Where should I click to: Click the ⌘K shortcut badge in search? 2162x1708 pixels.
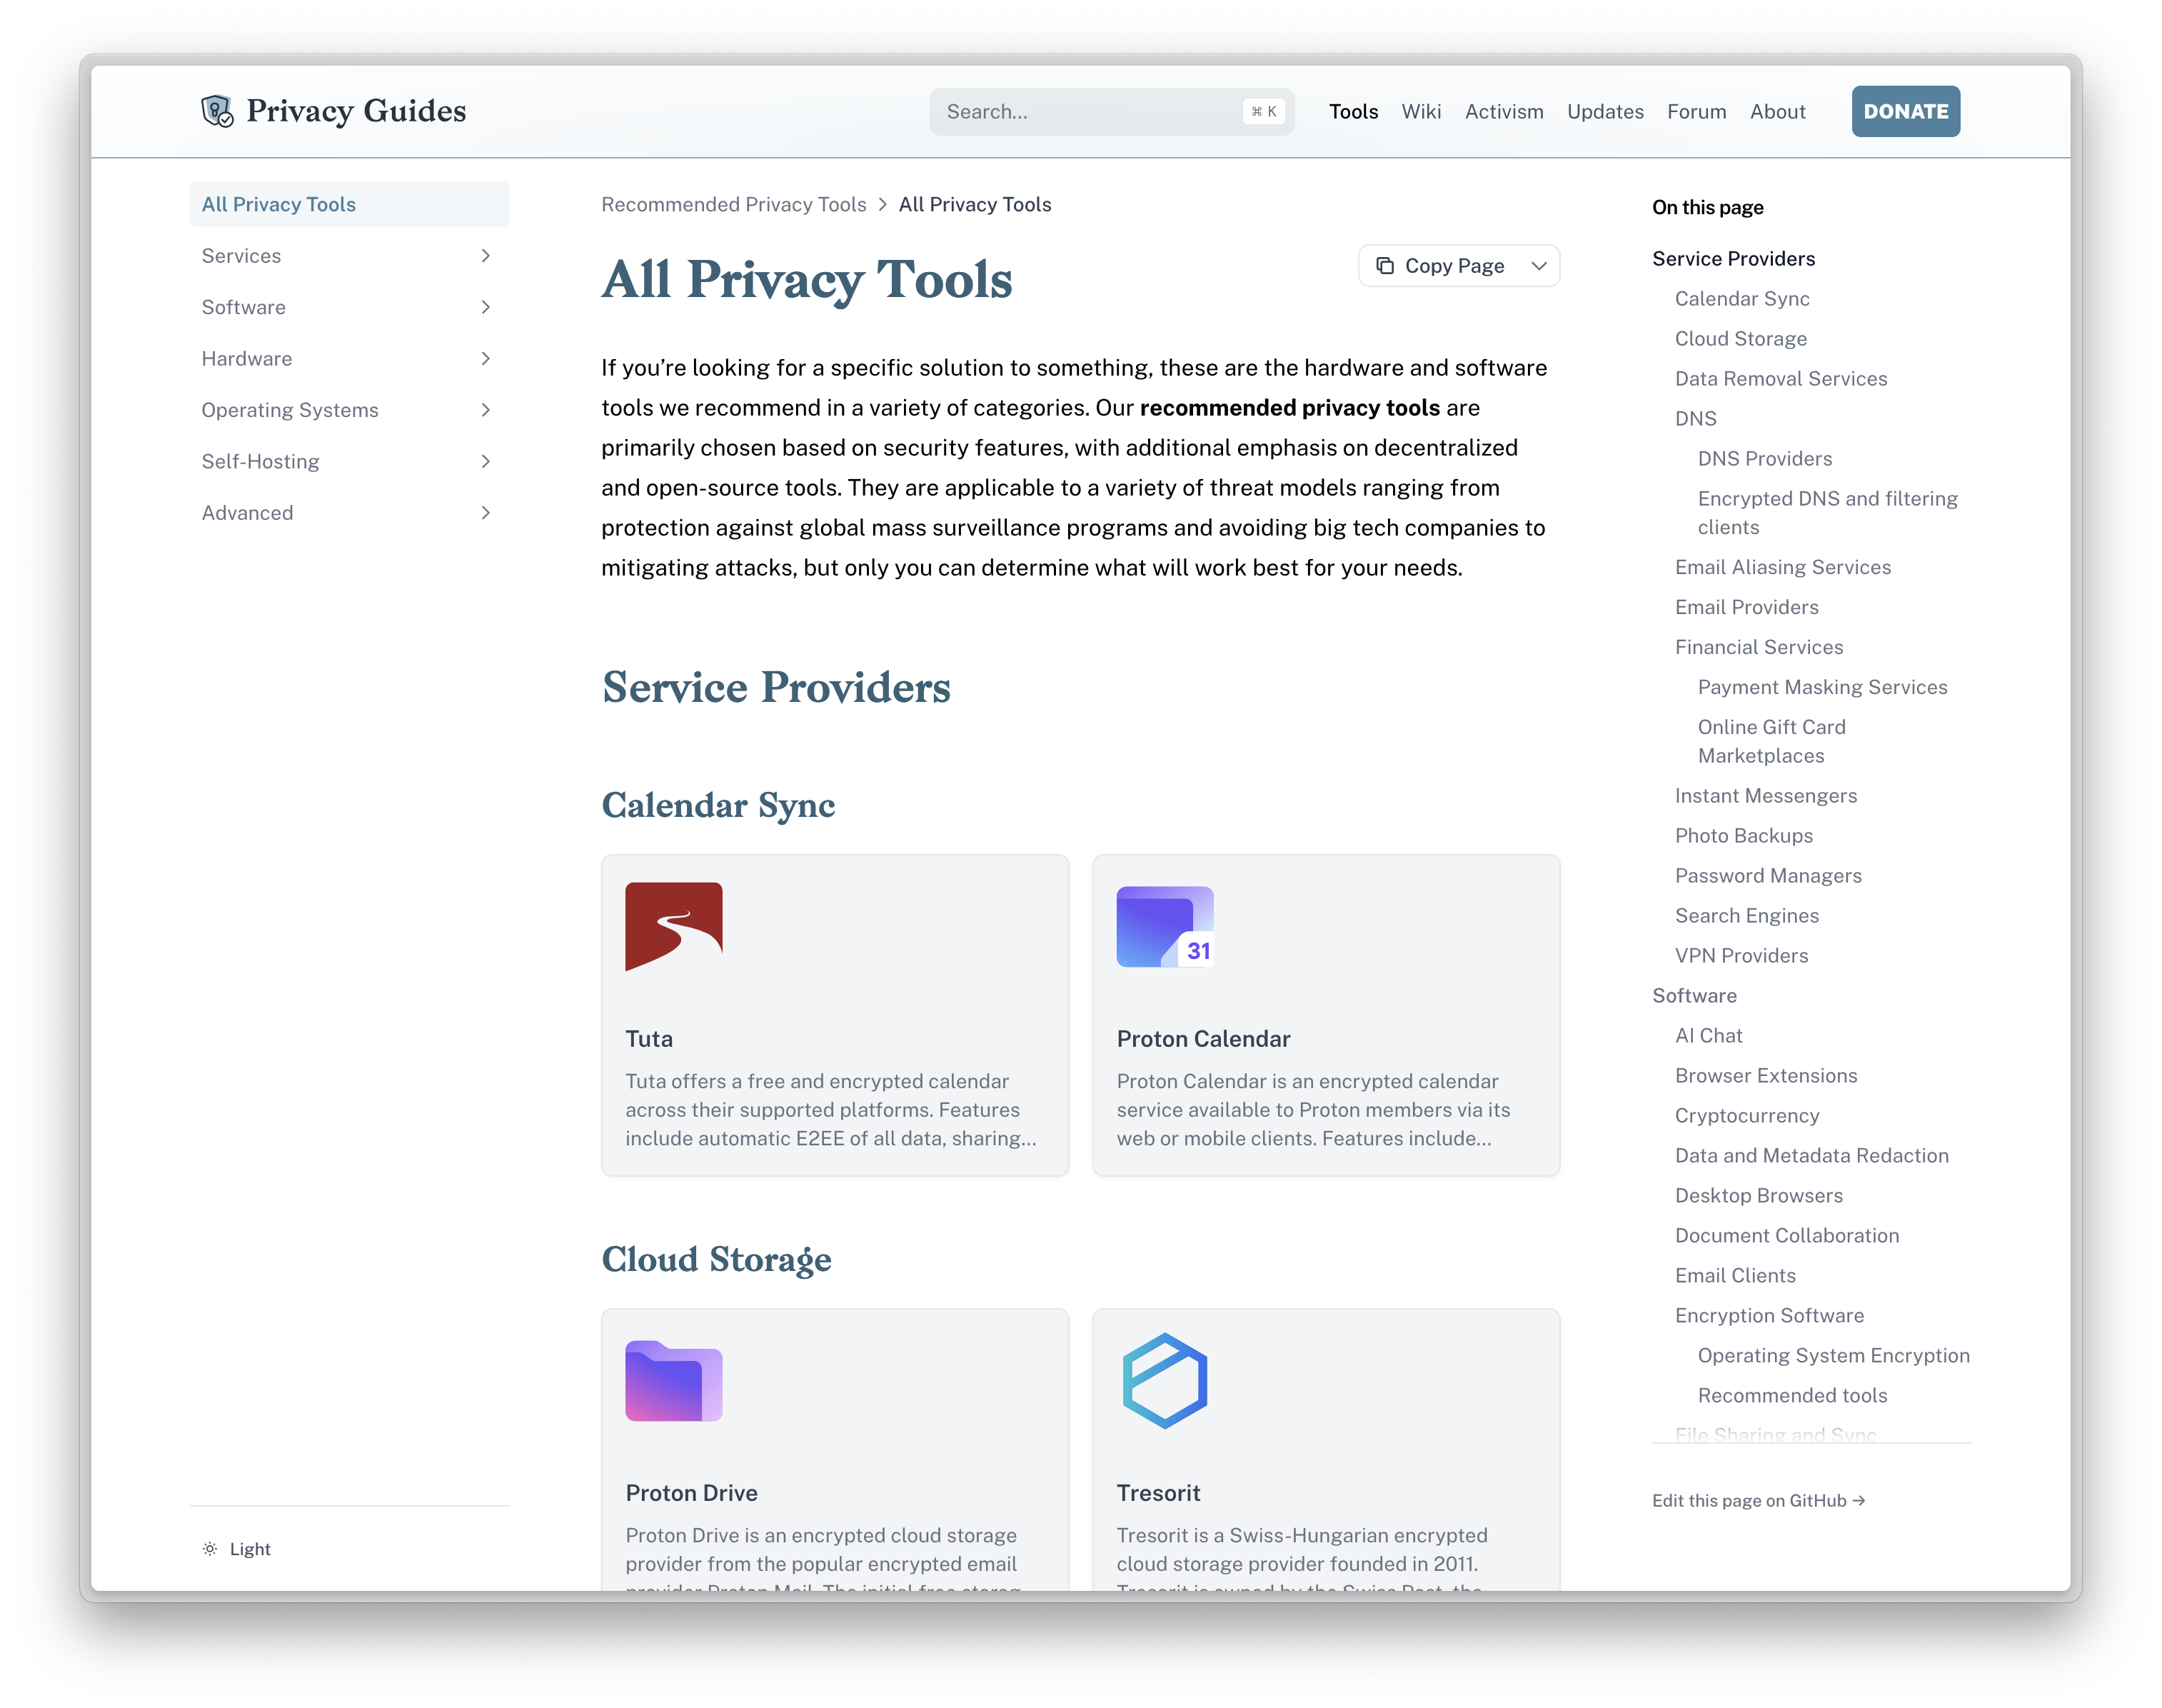[x=1264, y=112]
